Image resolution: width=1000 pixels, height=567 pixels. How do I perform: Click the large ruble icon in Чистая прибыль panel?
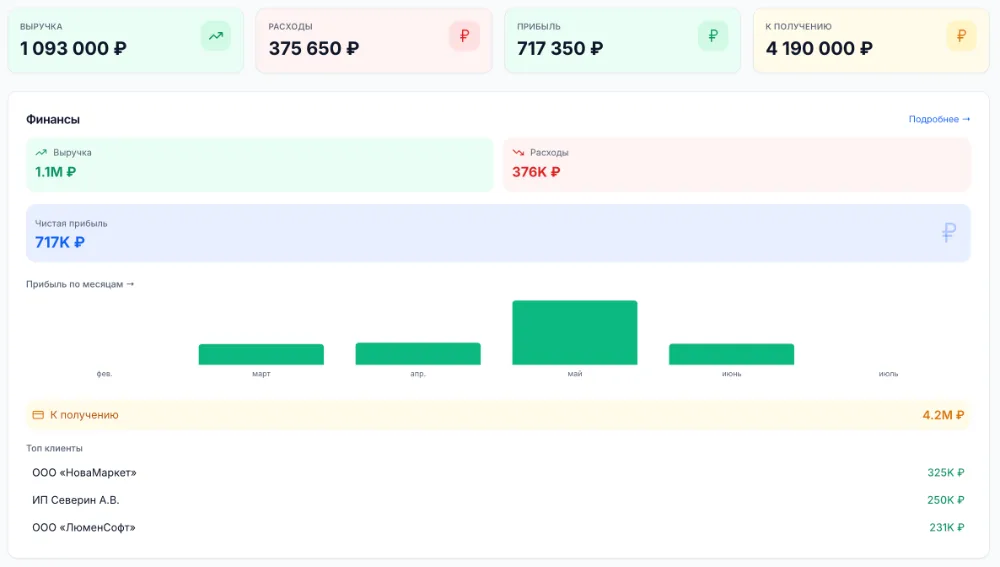pyautogui.click(x=949, y=232)
